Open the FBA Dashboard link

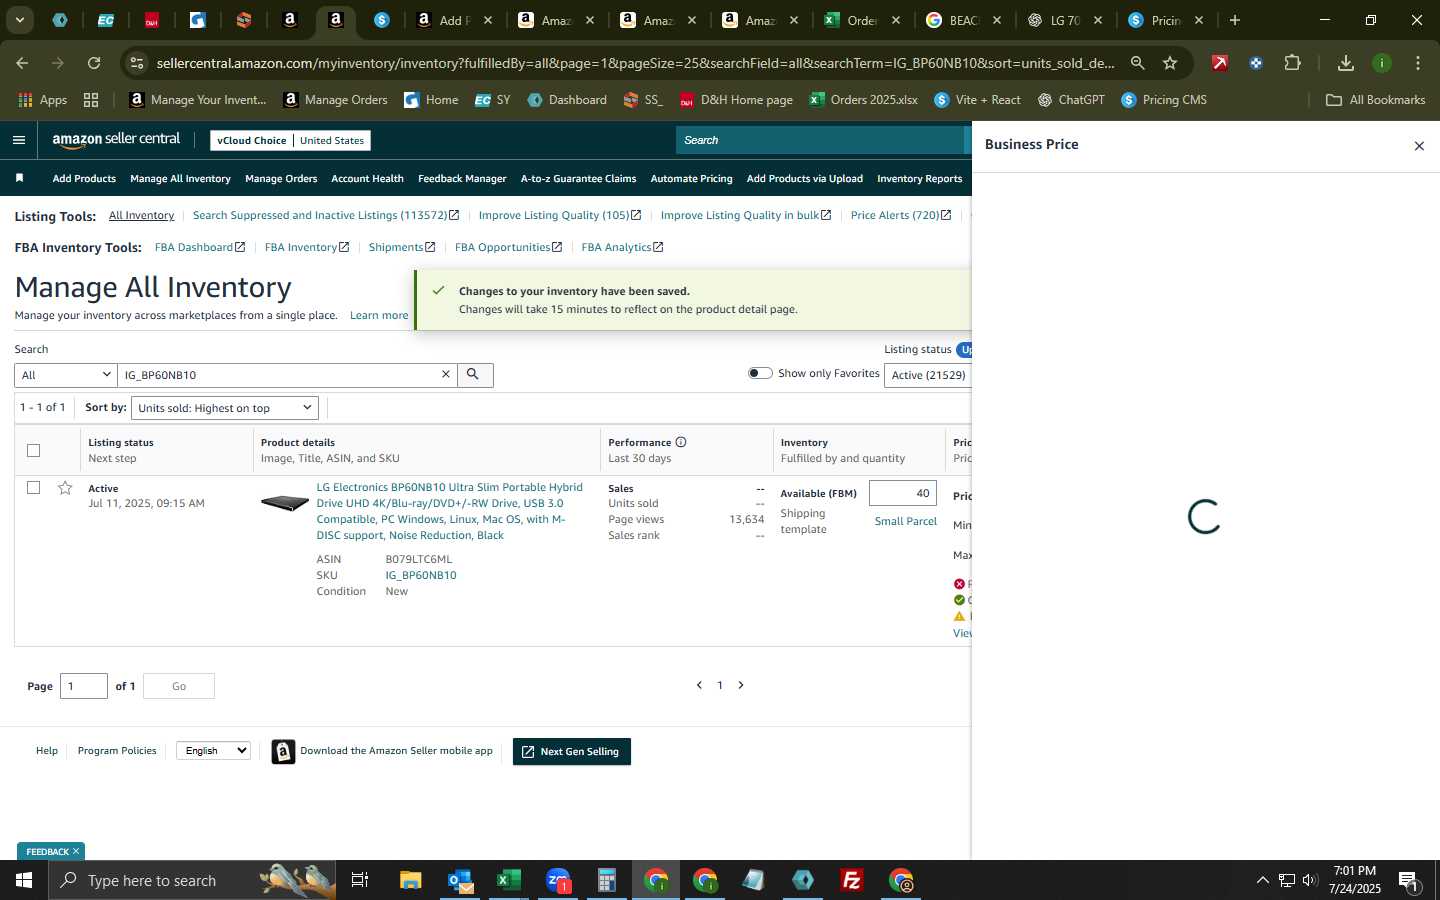(199, 247)
